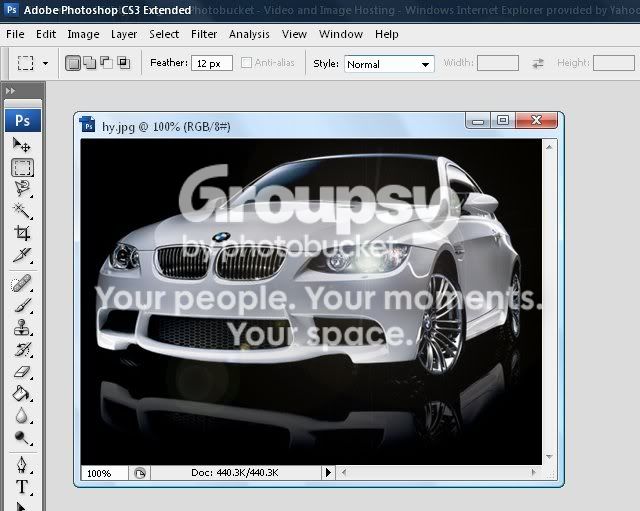
Task: Click the Ps logo atop the toolbox
Action: pos(23,121)
